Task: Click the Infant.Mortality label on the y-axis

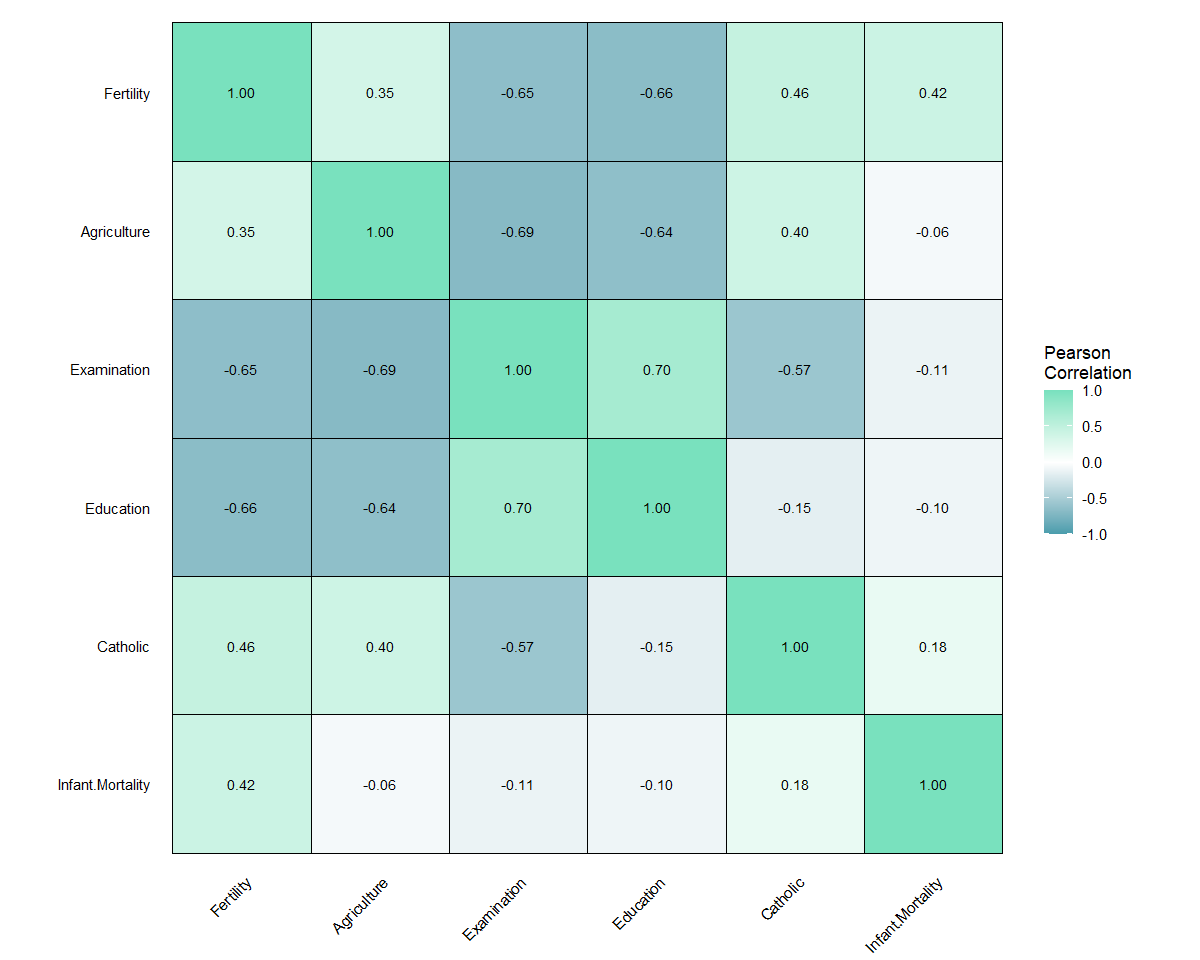Action: [x=104, y=785]
